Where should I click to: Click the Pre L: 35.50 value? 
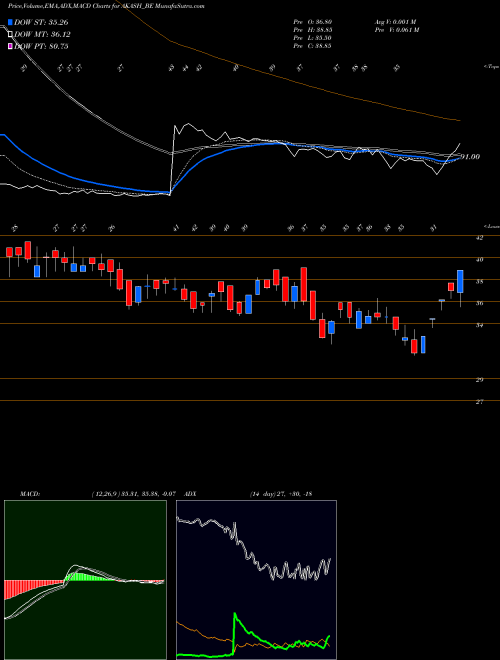313,37
